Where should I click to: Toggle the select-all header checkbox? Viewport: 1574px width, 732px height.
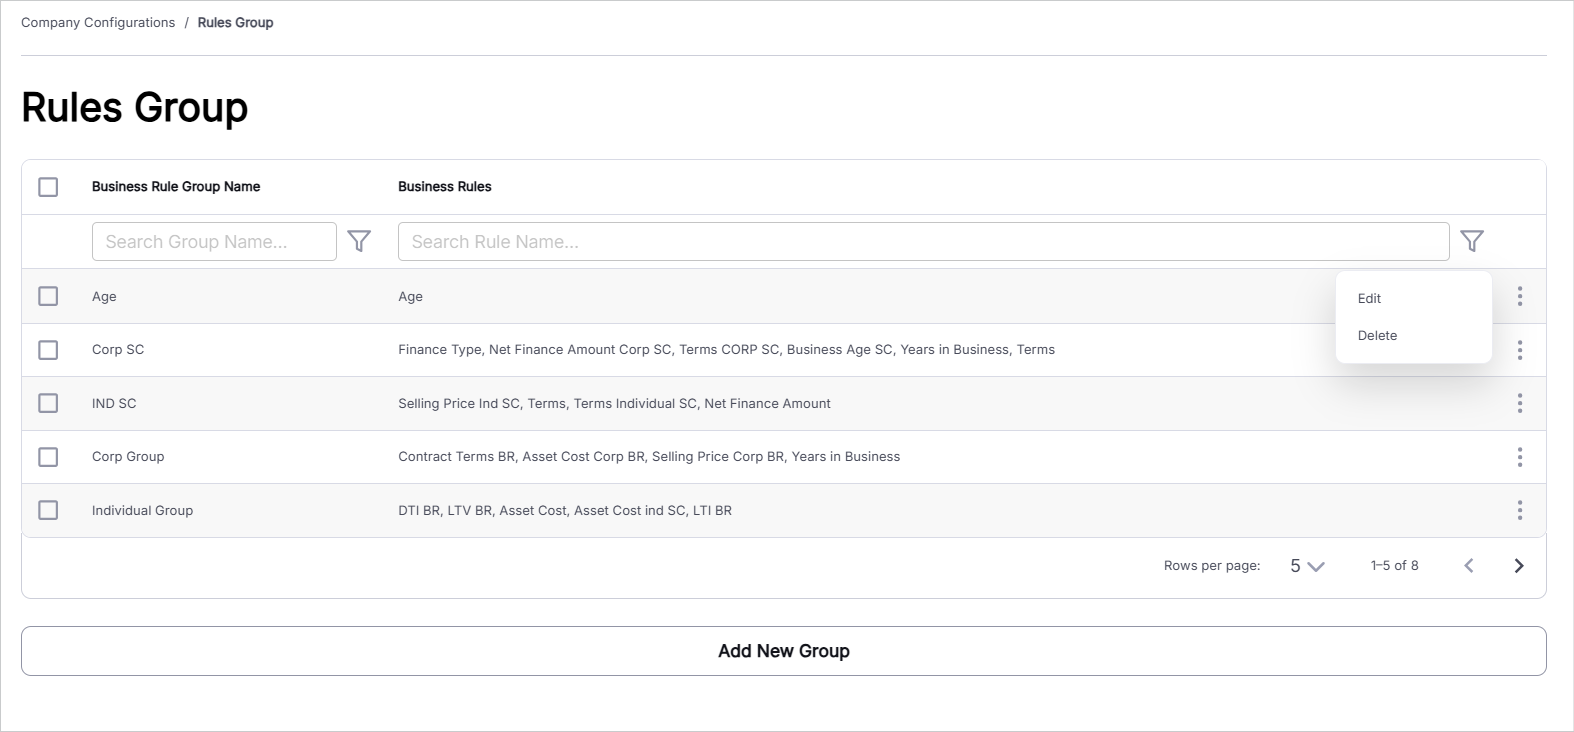48,187
